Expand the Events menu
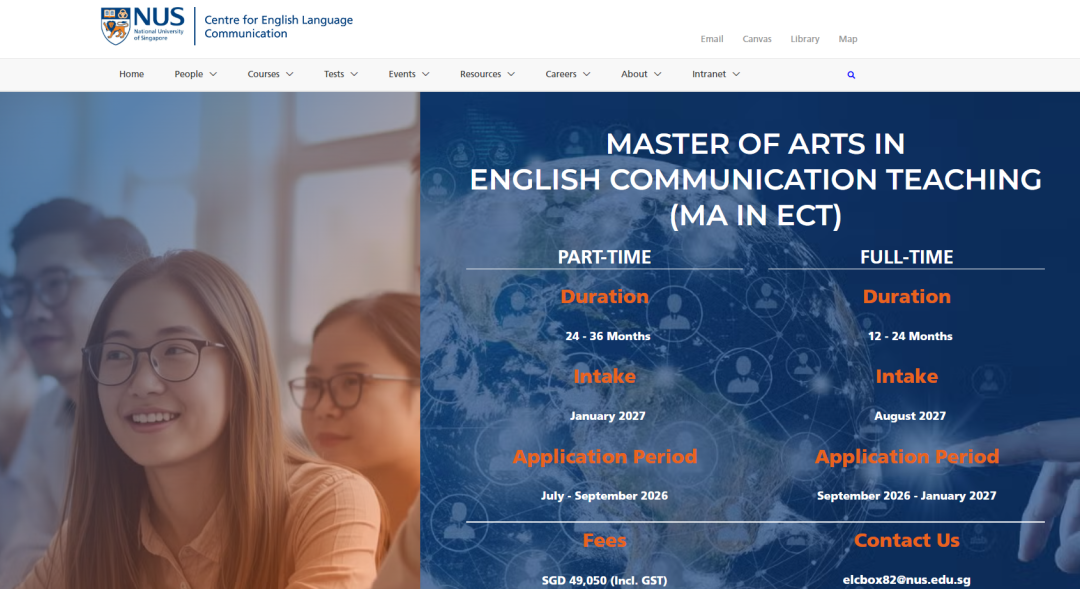 click(408, 74)
